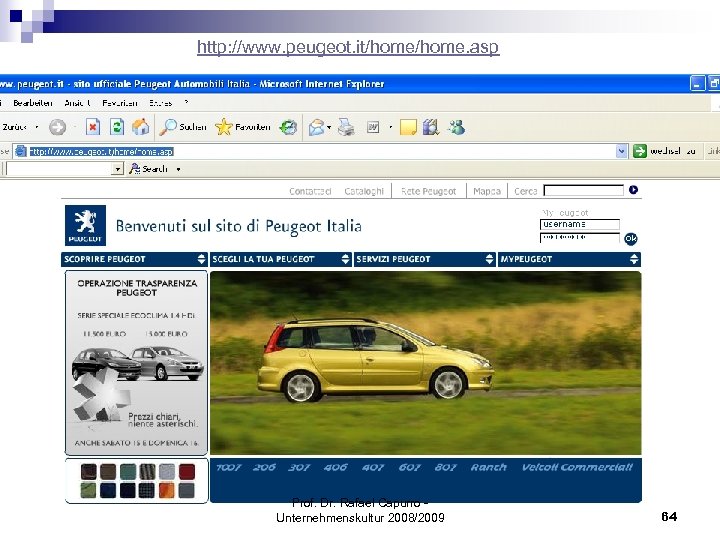
Task: Go to Home page via house icon
Action: (x=141, y=127)
